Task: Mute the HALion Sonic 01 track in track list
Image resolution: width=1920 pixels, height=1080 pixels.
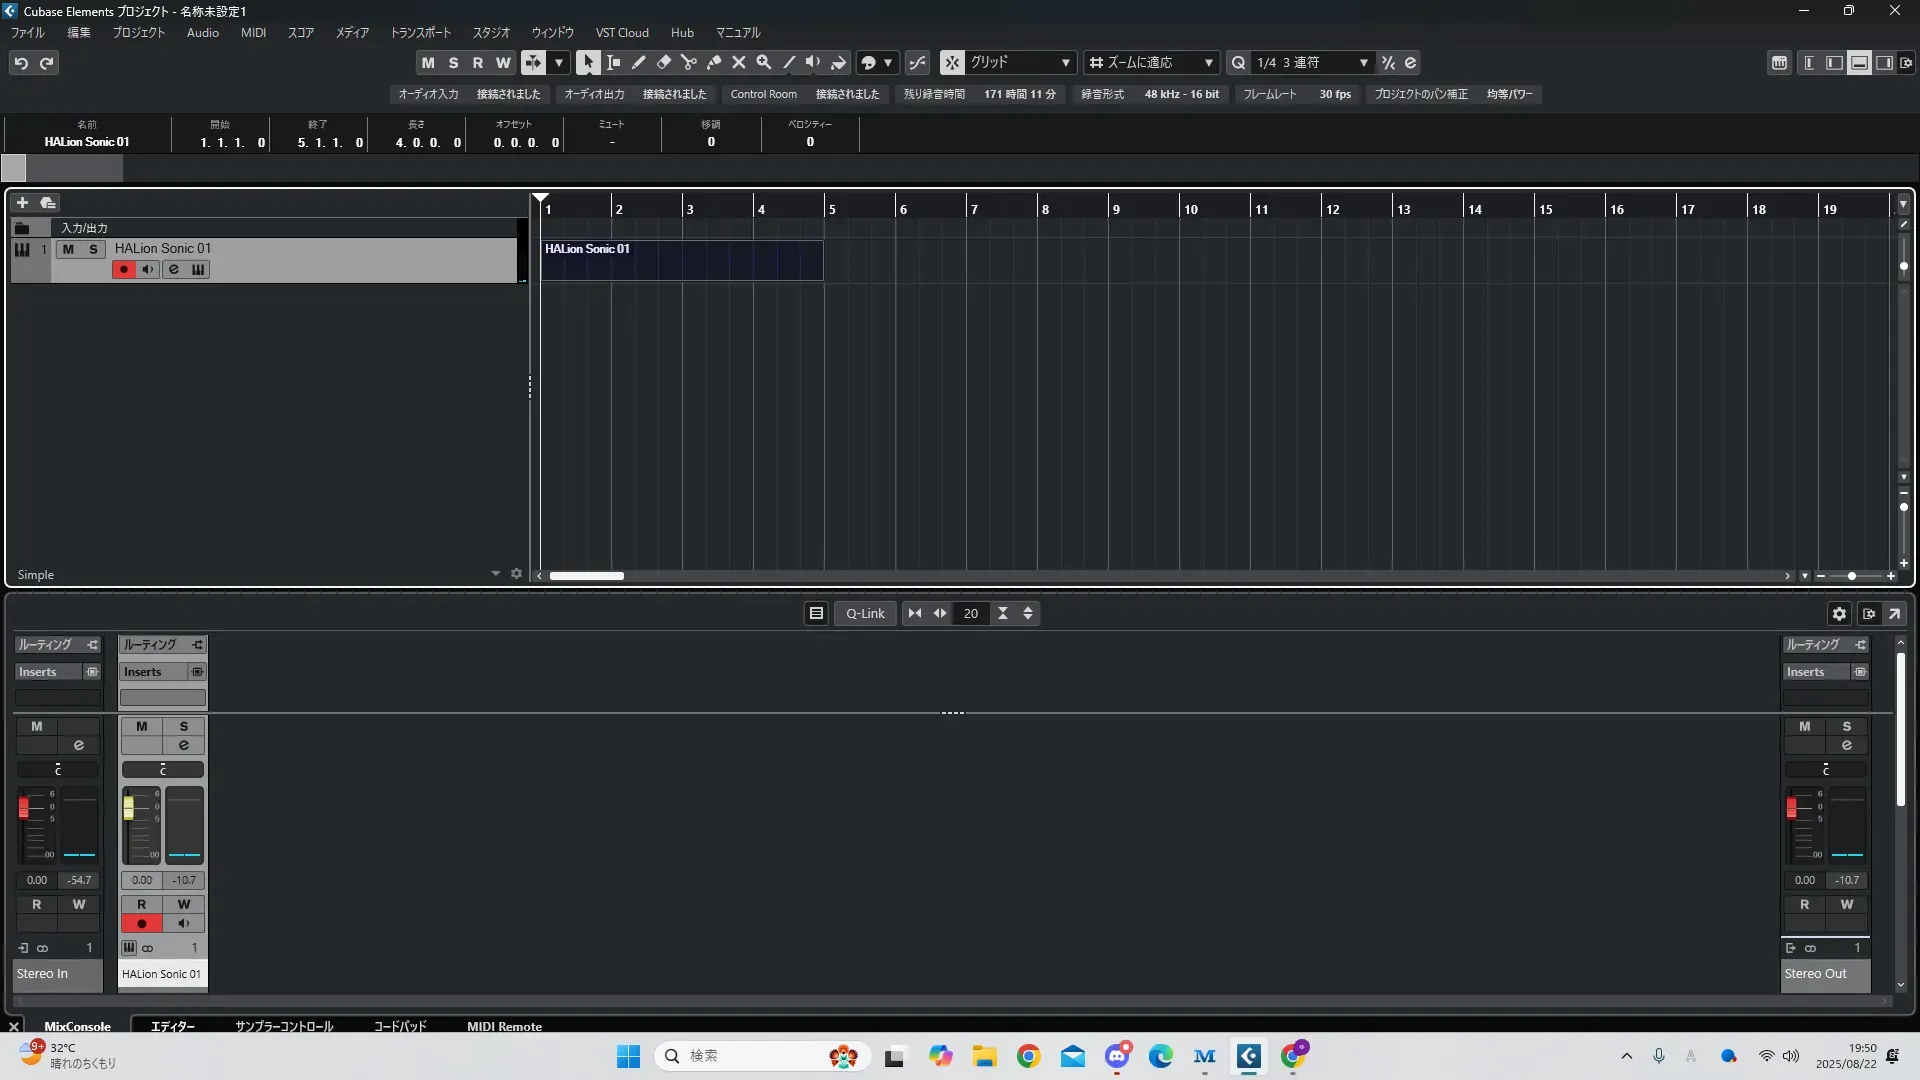Action: pos(68,249)
